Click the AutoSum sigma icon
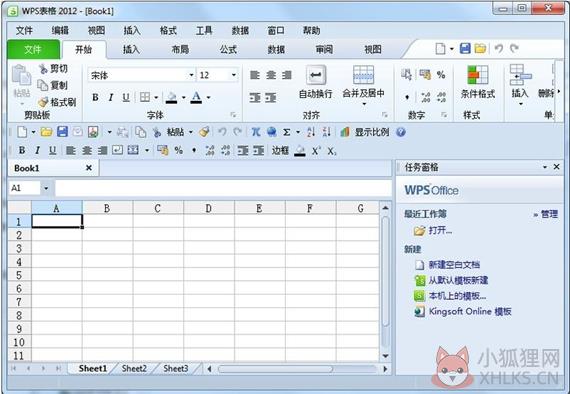Image resolution: width=570 pixels, height=394 pixels. coord(286,132)
